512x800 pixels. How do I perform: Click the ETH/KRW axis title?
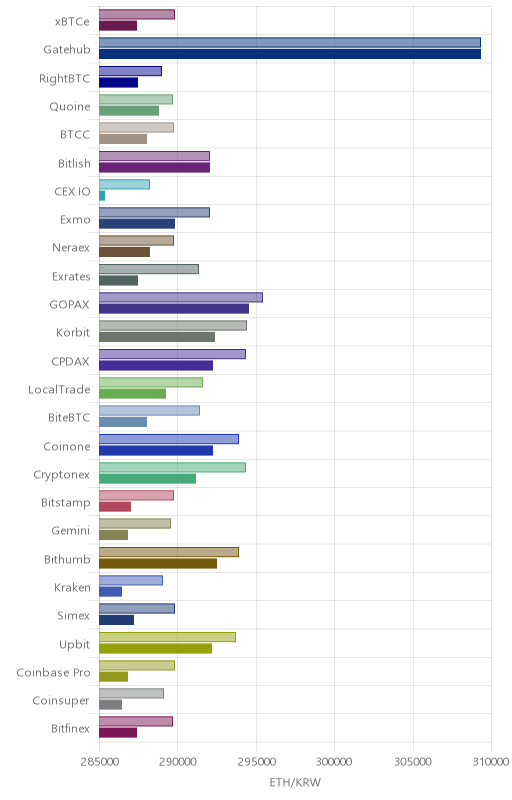[x=295, y=782]
